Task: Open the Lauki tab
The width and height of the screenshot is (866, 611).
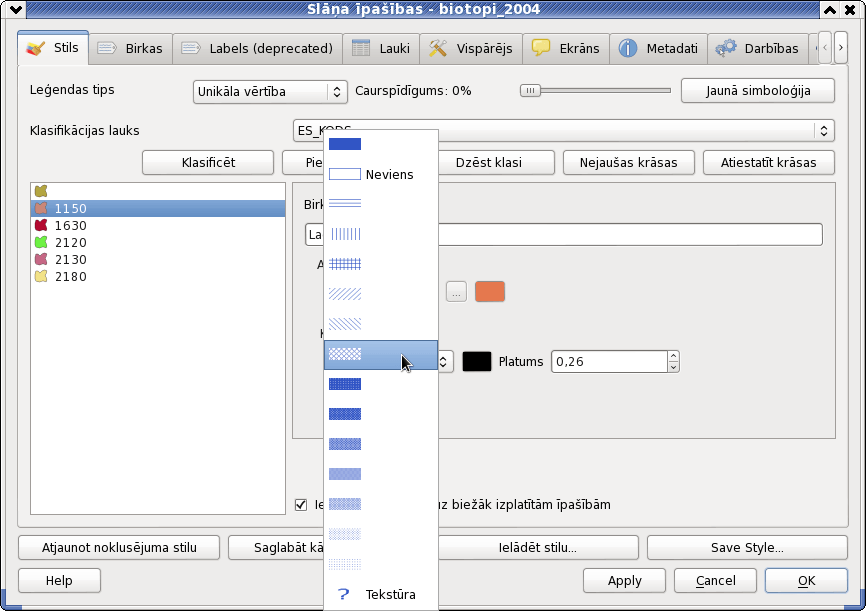Action: pyautogui.click(x=381, y=49)
